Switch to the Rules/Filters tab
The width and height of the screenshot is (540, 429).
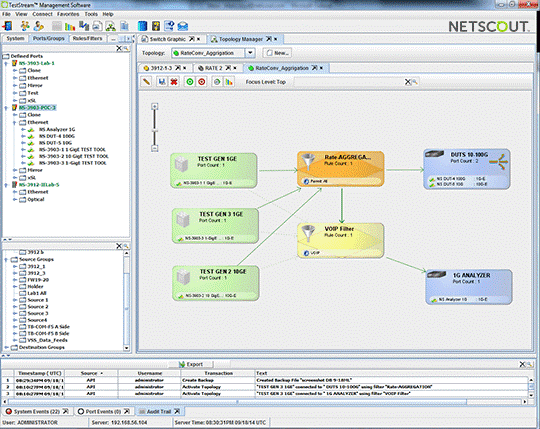pos(87,39)
